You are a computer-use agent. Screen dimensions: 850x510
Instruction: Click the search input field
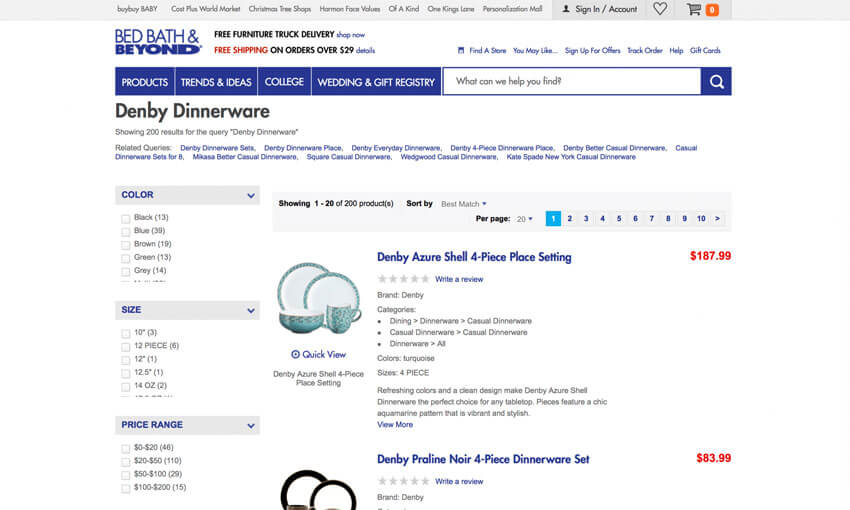click(572, 81)
